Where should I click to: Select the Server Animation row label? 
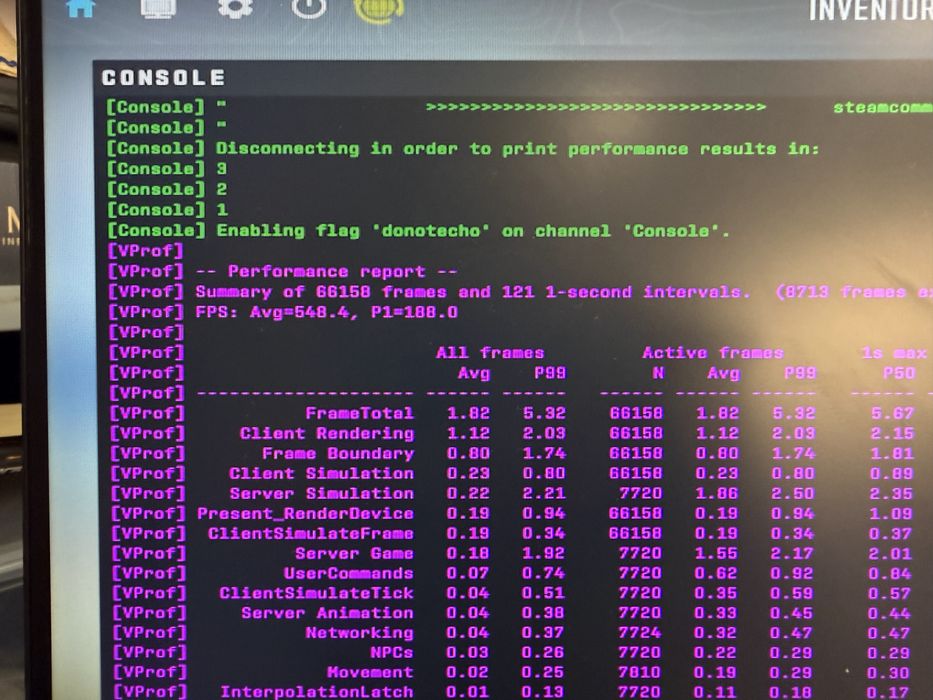(327, 613)
